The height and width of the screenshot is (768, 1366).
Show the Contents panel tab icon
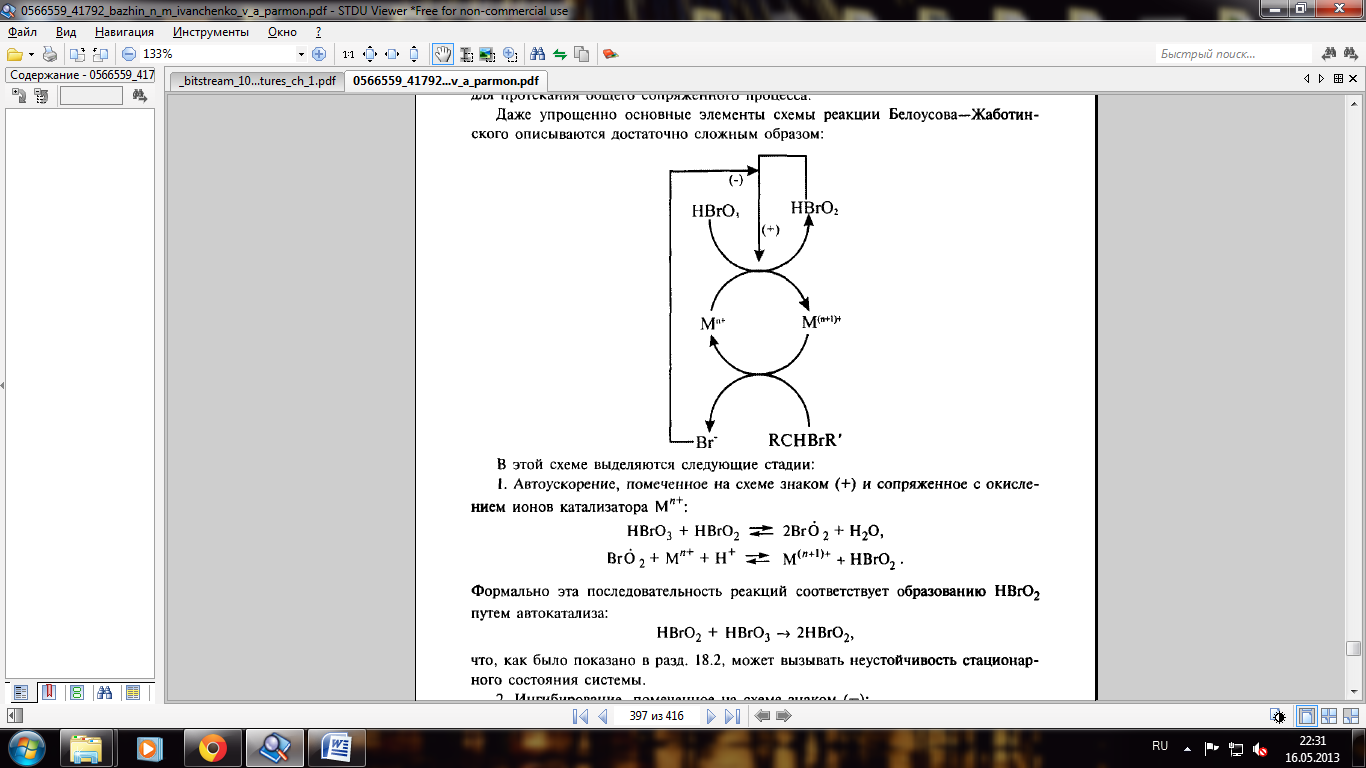coord(21,692)
